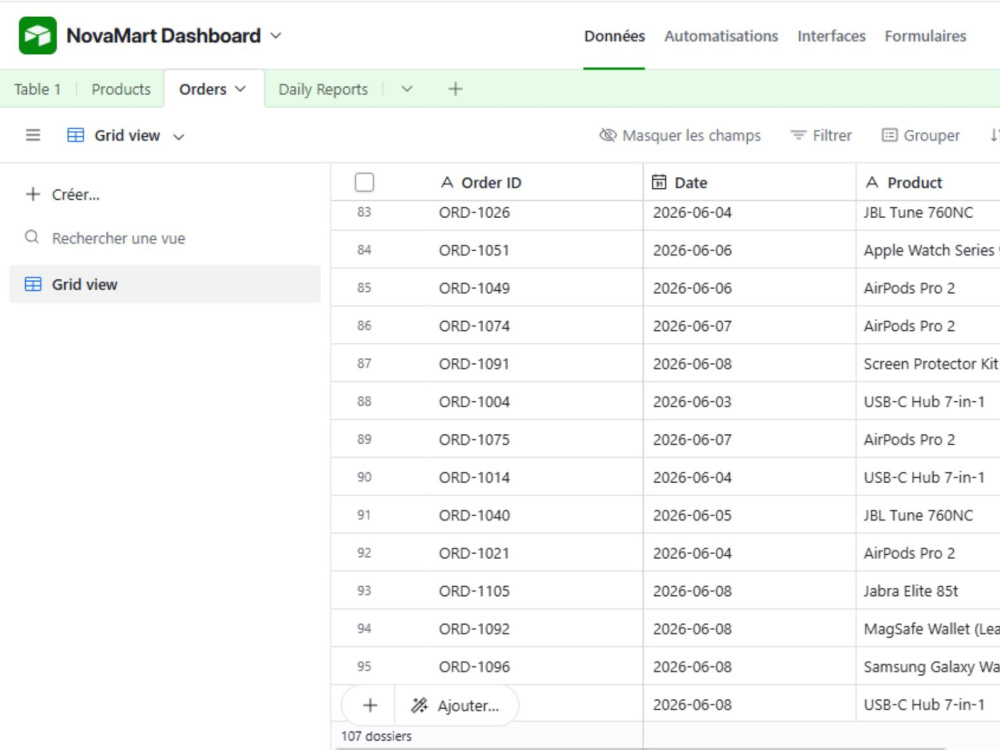
Task: Click the date cell of row 88
Action: pos(749,402)
